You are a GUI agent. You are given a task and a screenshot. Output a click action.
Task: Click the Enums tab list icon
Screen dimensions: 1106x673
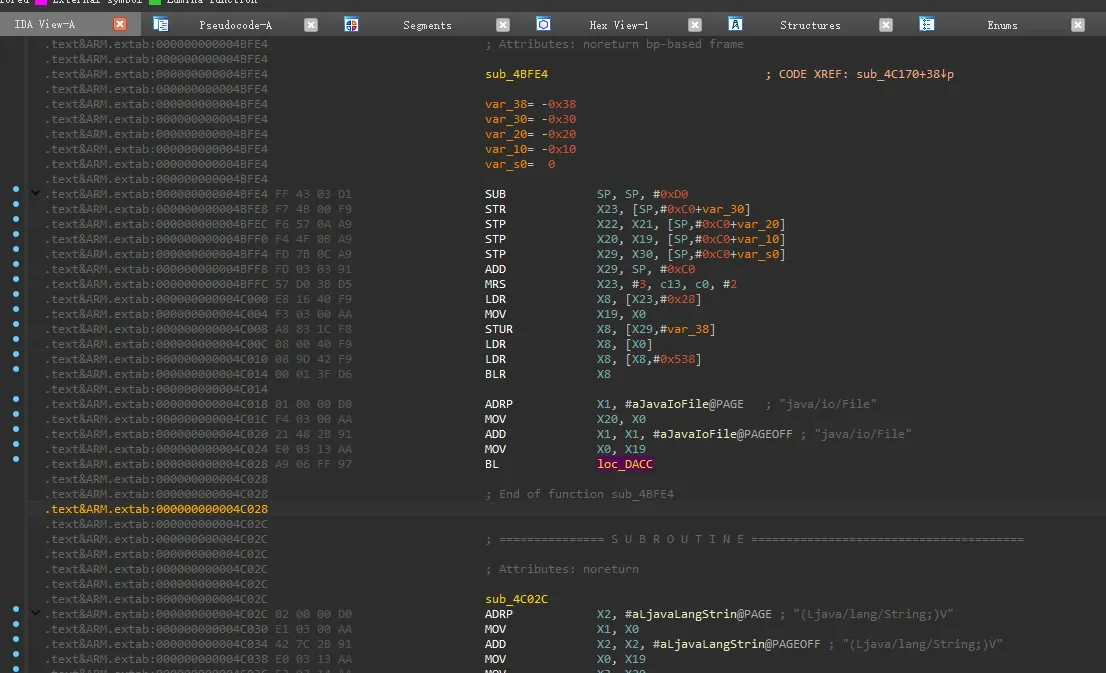click(927, 25)
